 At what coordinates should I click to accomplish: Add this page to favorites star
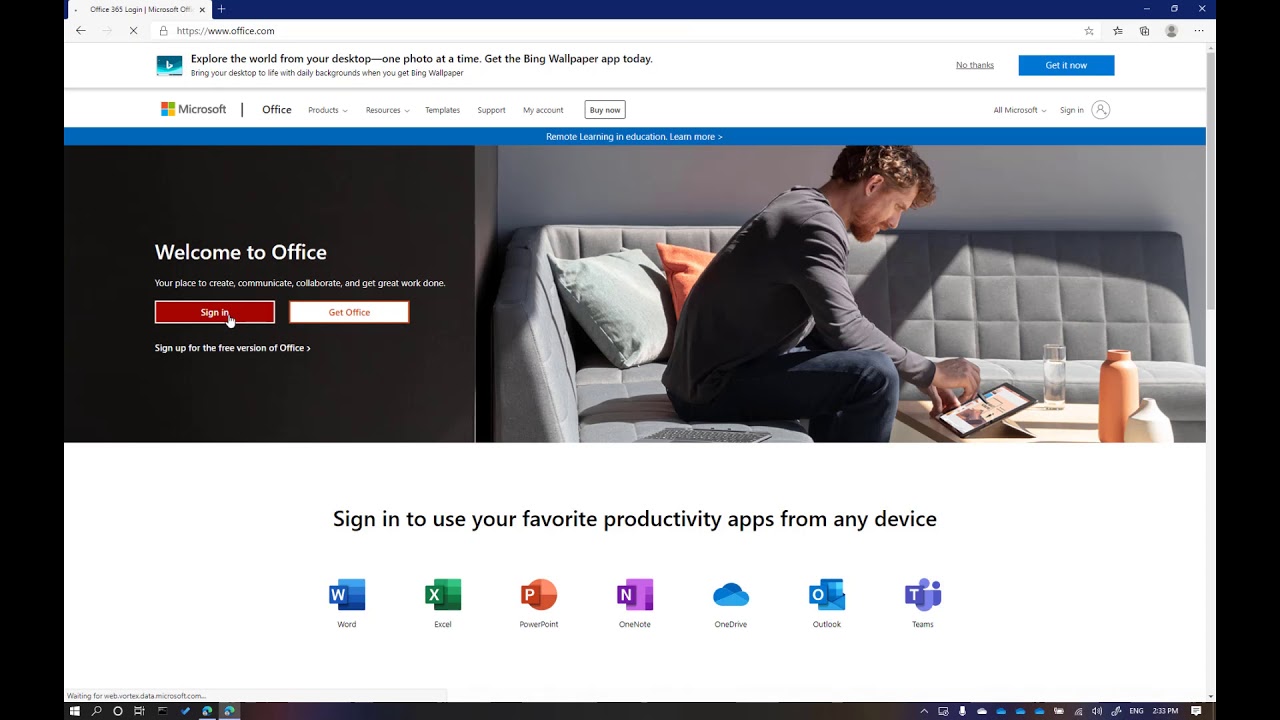(1089, 31)
